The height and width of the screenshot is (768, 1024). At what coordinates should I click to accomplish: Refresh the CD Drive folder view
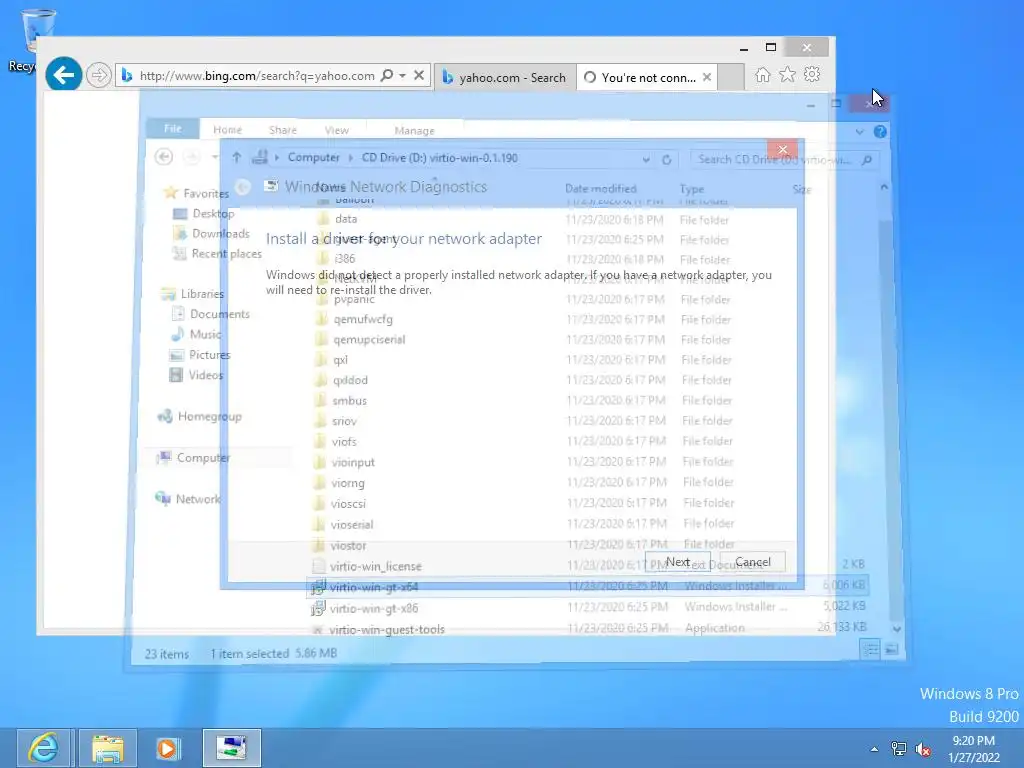667,159
